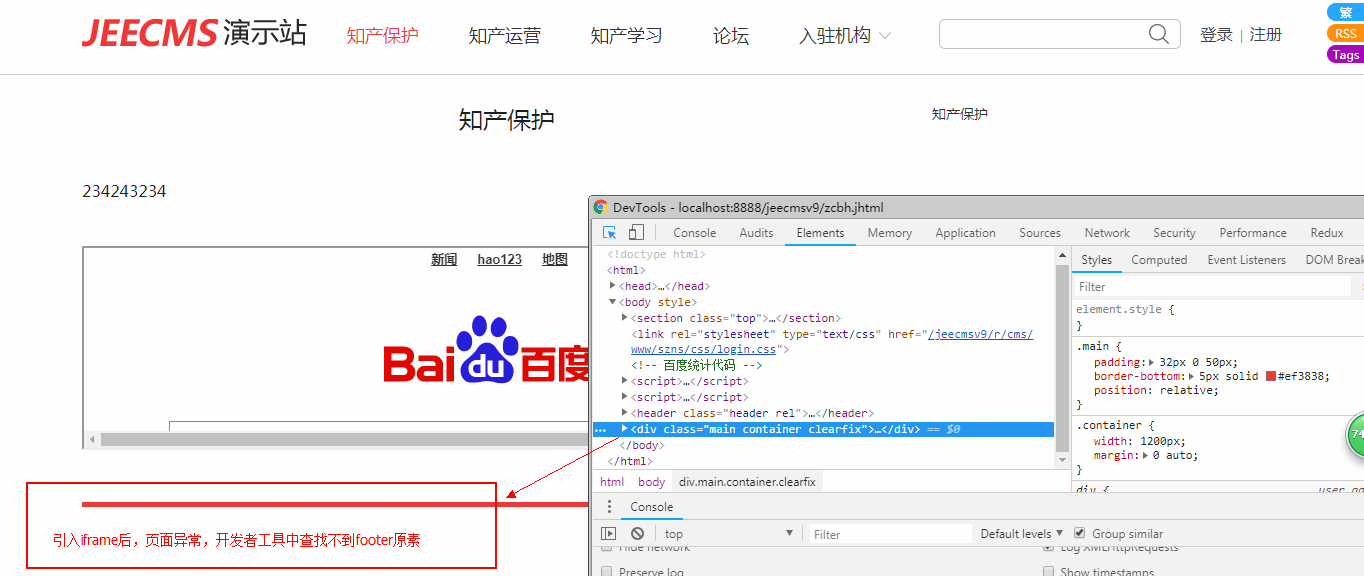
Task: Expand the section class="top" node
Action: coord(625,318)
